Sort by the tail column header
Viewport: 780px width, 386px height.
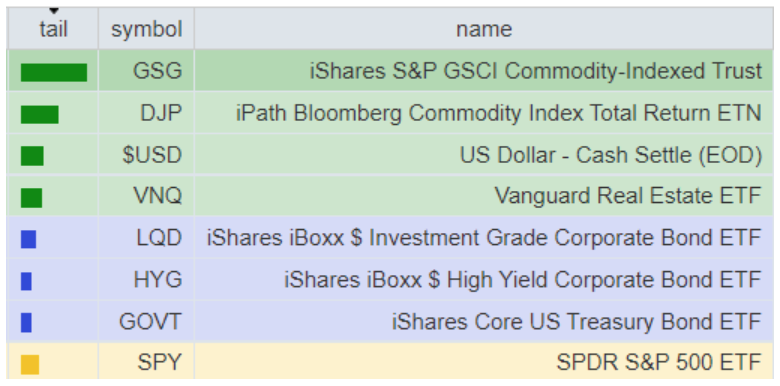[53, 29]
